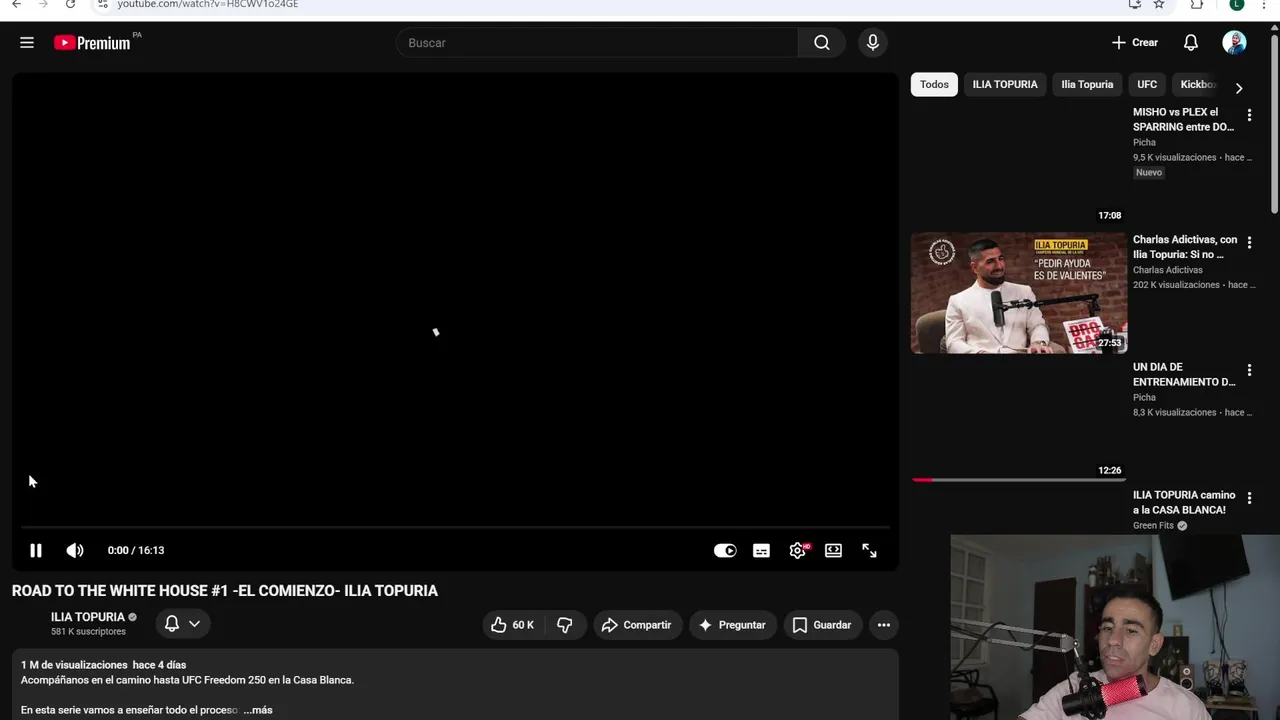Enter fullscreen mode
This screenshot has width=1280, height=720.
point(869,550)
